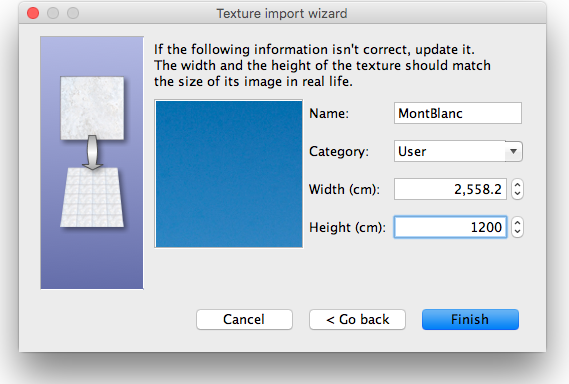Click the tiled floor grid illustration
569x384 pixels.
[92, 197]
